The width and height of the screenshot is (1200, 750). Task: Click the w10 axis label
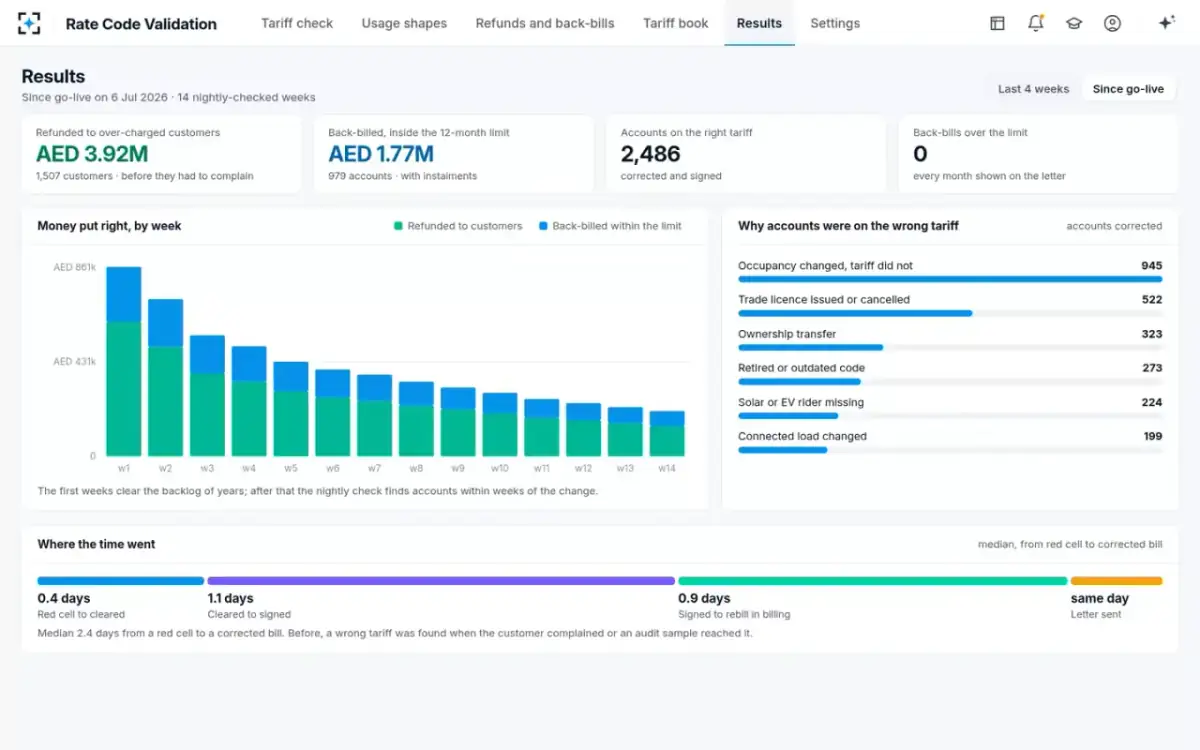point(500,468)
